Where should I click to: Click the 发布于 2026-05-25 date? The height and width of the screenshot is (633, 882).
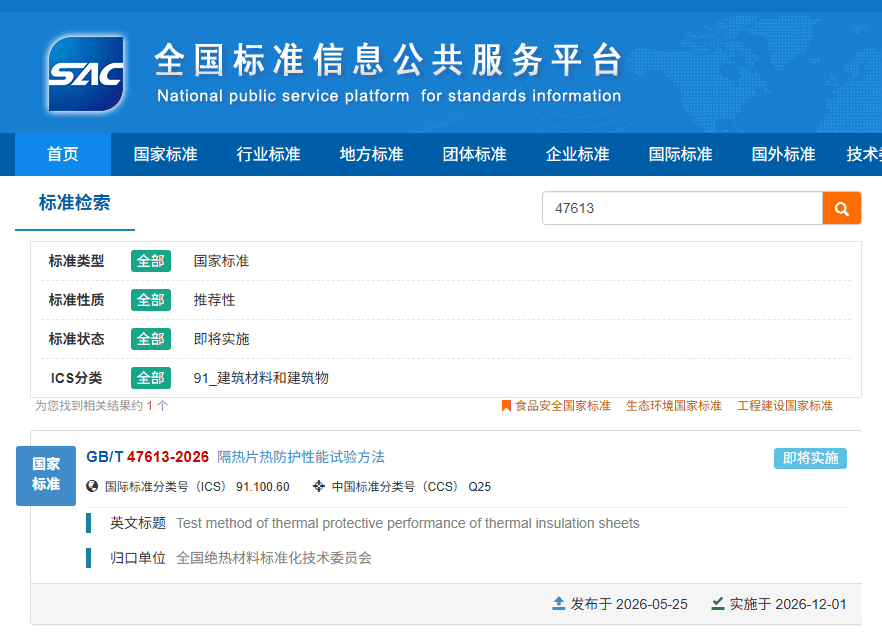click(x=629, y=604)
